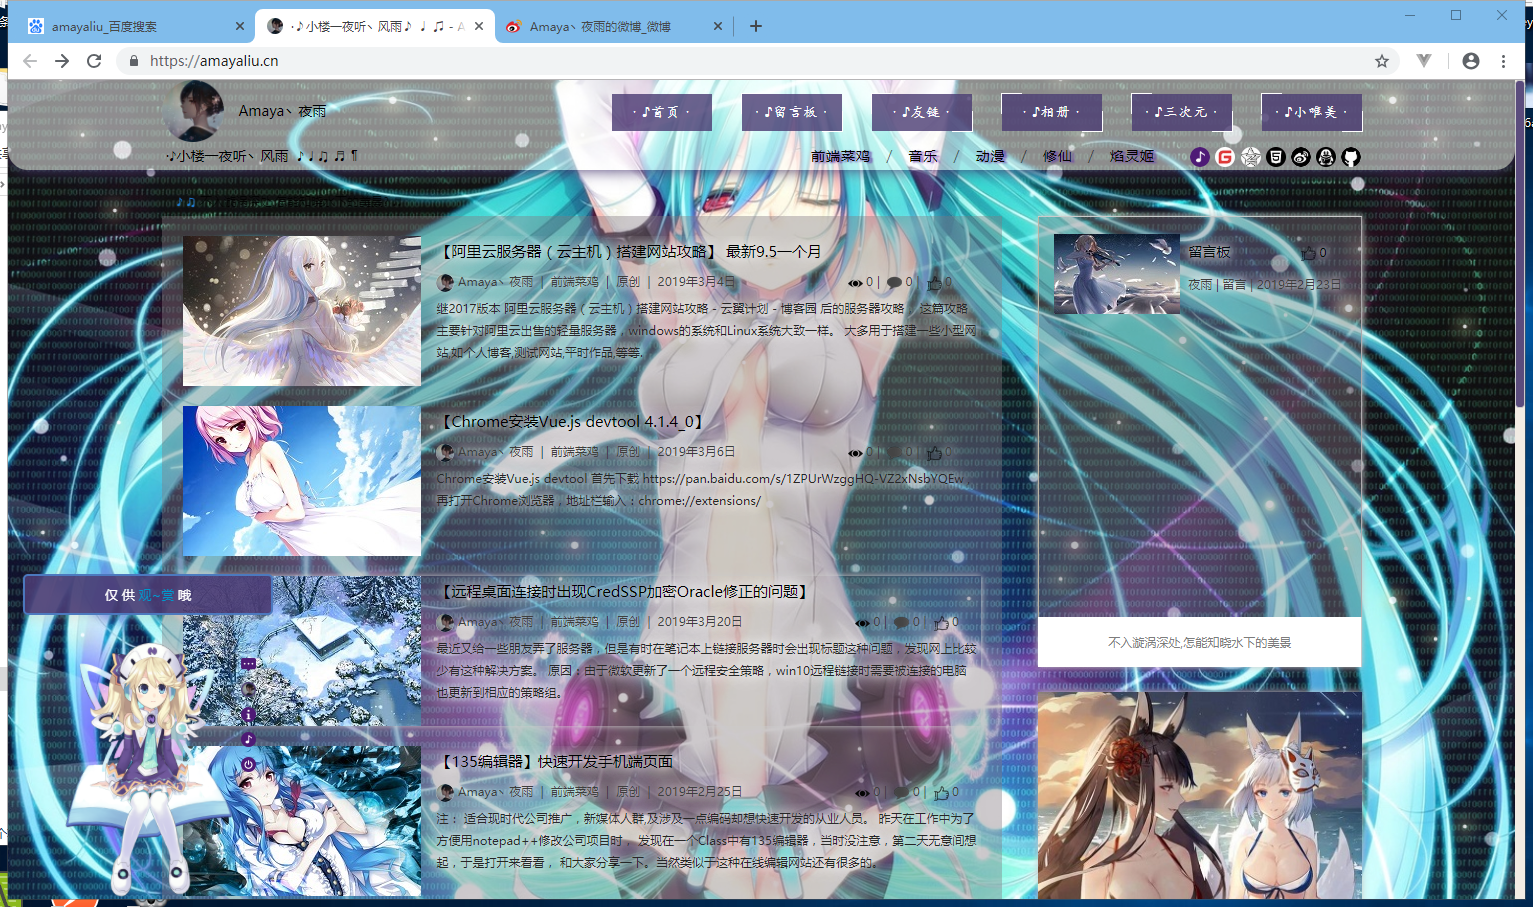The width and height of the screenshot is (1533, 907).
Task: Go to the 焰灵姬 category
Action: [1132, 157]
